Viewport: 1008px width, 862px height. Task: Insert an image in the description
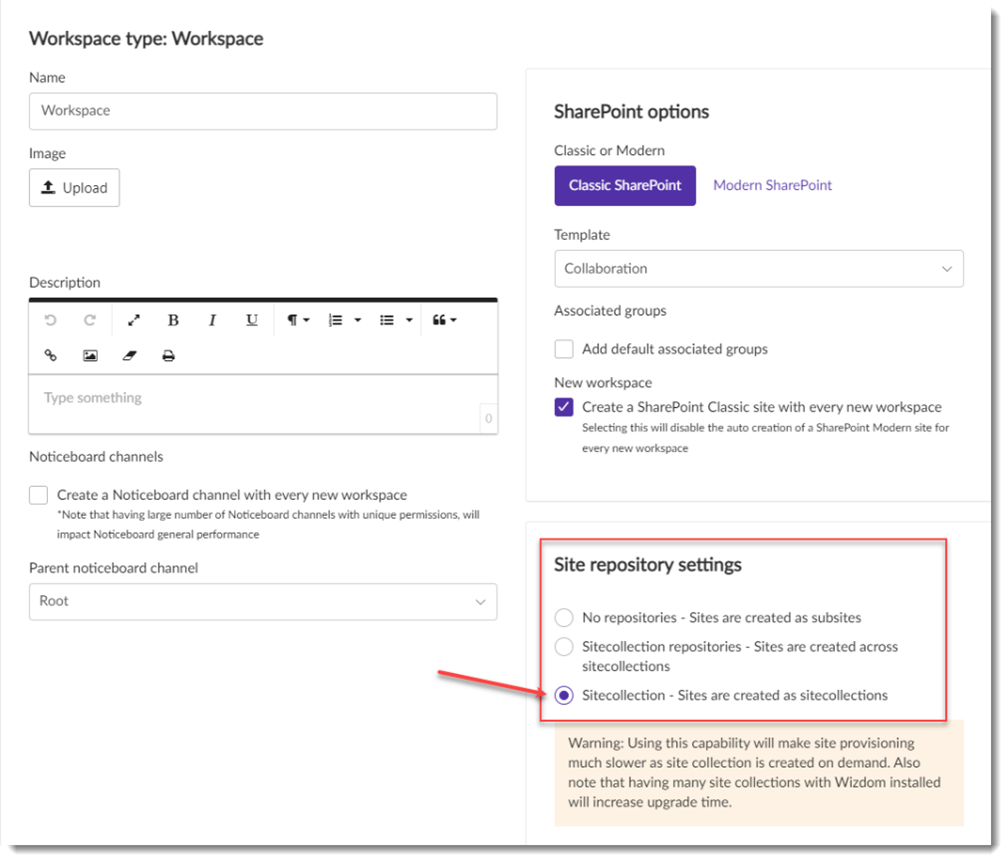pos(90,355)
